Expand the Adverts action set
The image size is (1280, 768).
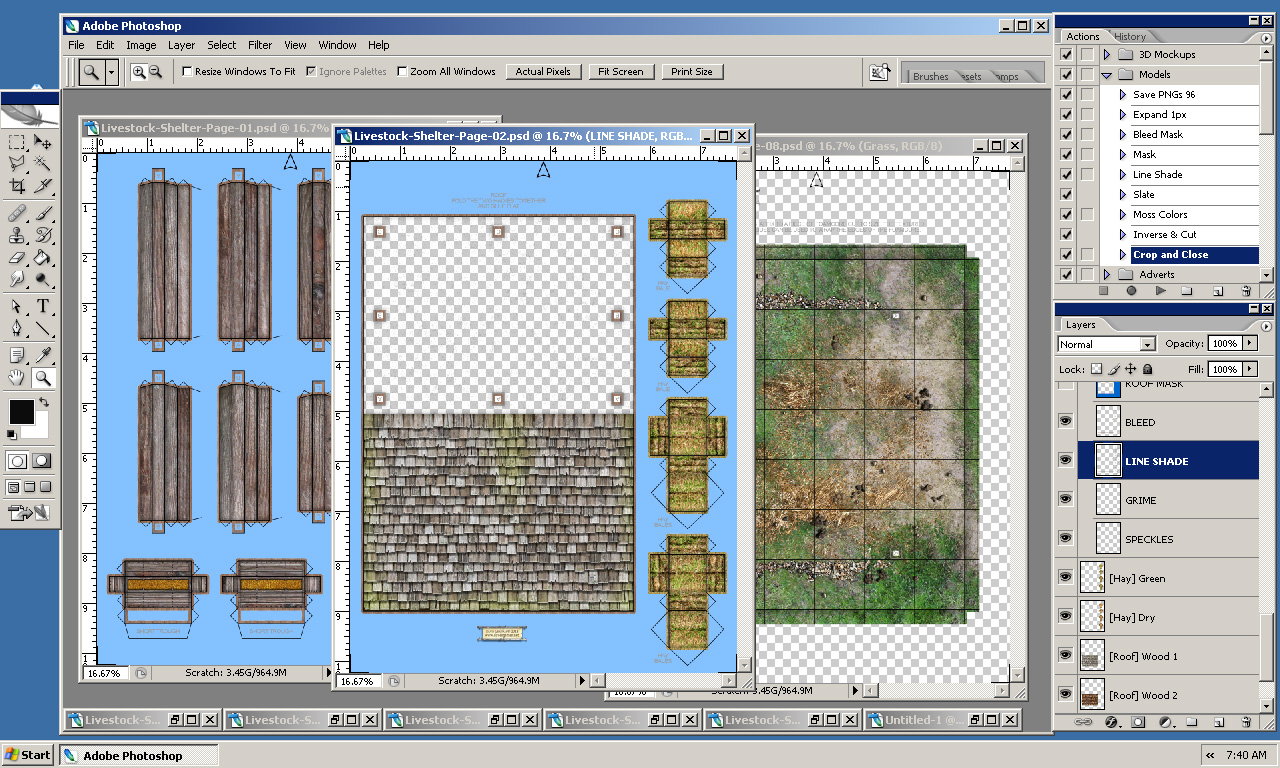tap(1107, 274)
